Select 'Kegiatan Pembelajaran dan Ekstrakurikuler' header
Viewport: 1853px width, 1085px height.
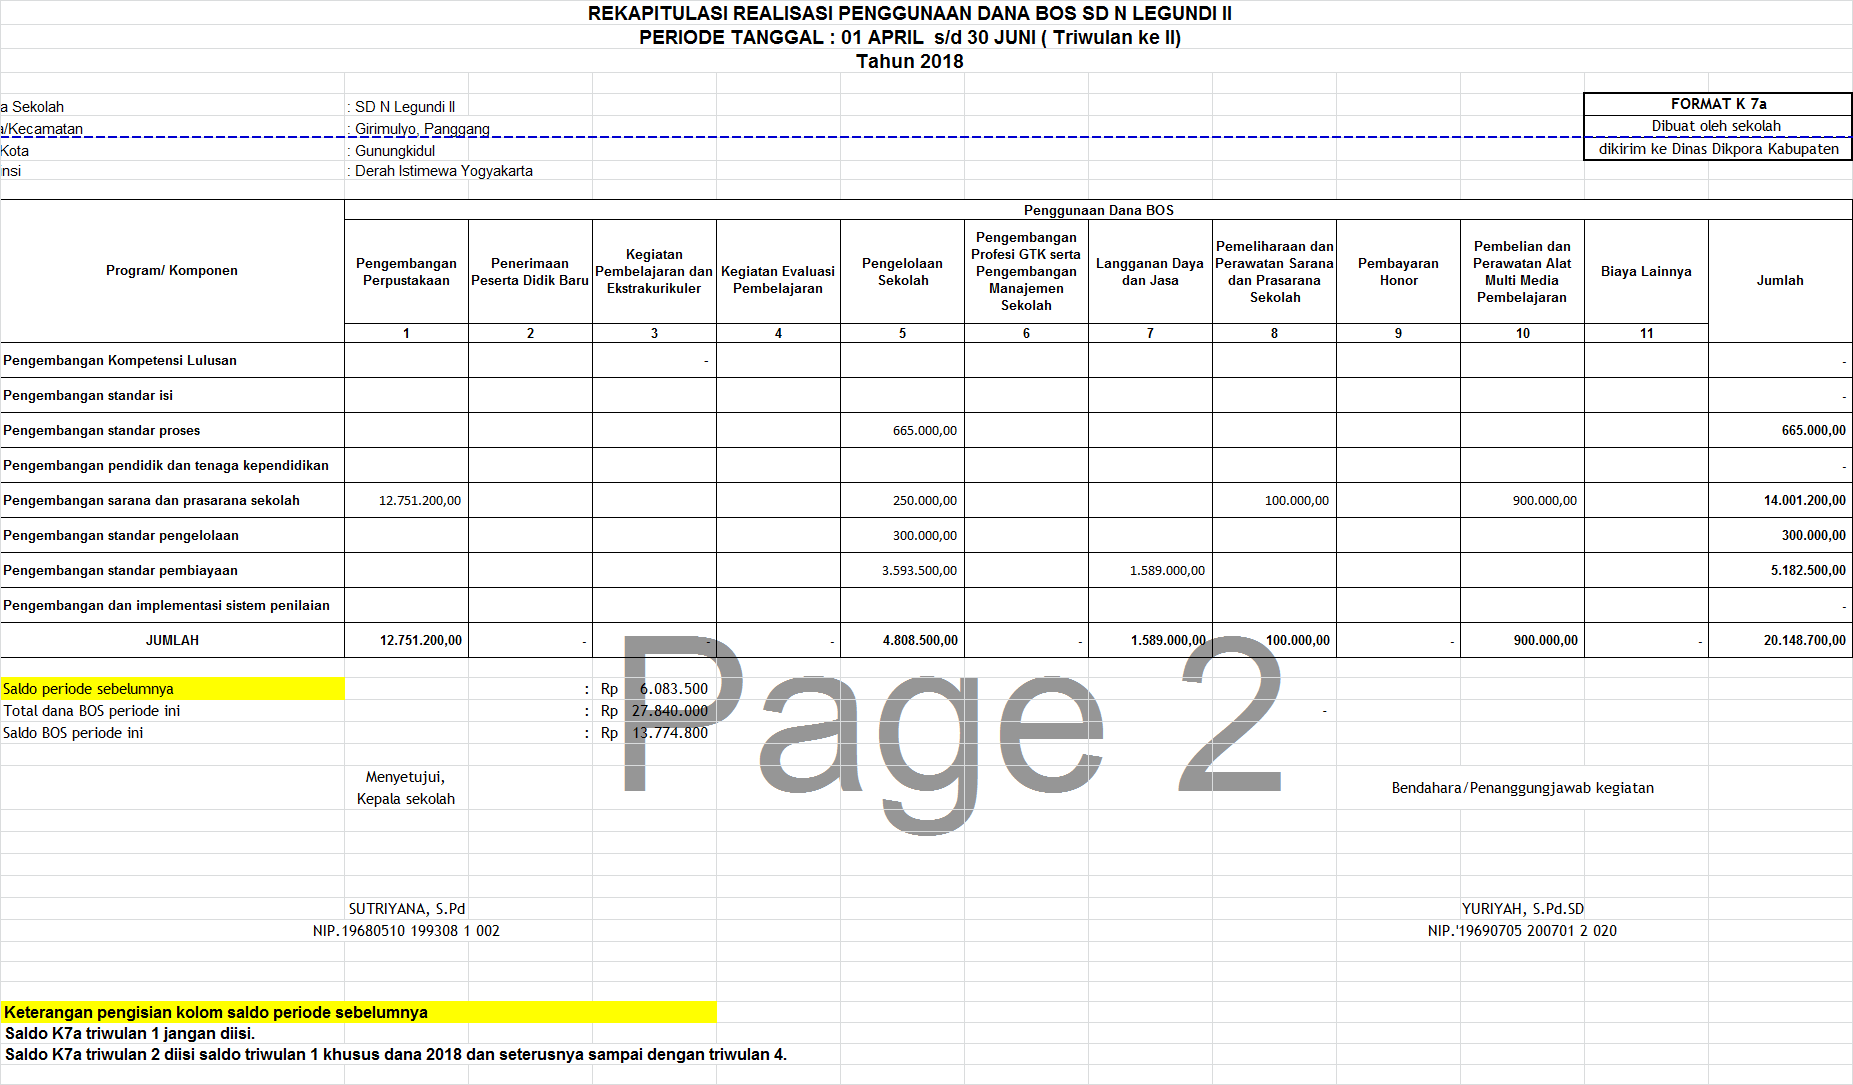(654, 272)
